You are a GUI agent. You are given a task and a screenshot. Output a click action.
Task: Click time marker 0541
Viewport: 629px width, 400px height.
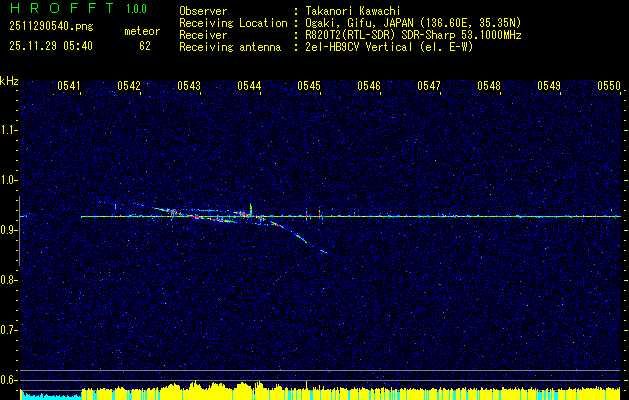[69, 86]
